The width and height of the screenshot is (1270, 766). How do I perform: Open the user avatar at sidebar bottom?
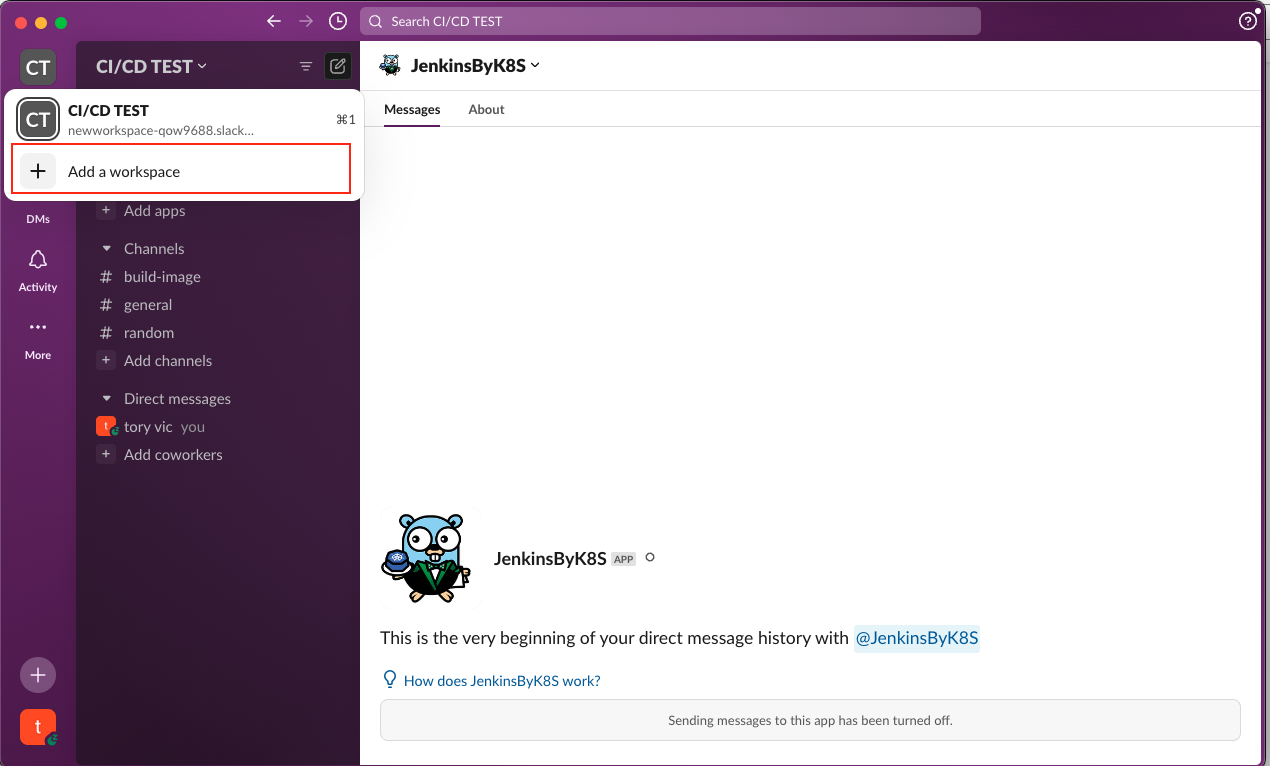pyautogui.click(x=38, y=727)
